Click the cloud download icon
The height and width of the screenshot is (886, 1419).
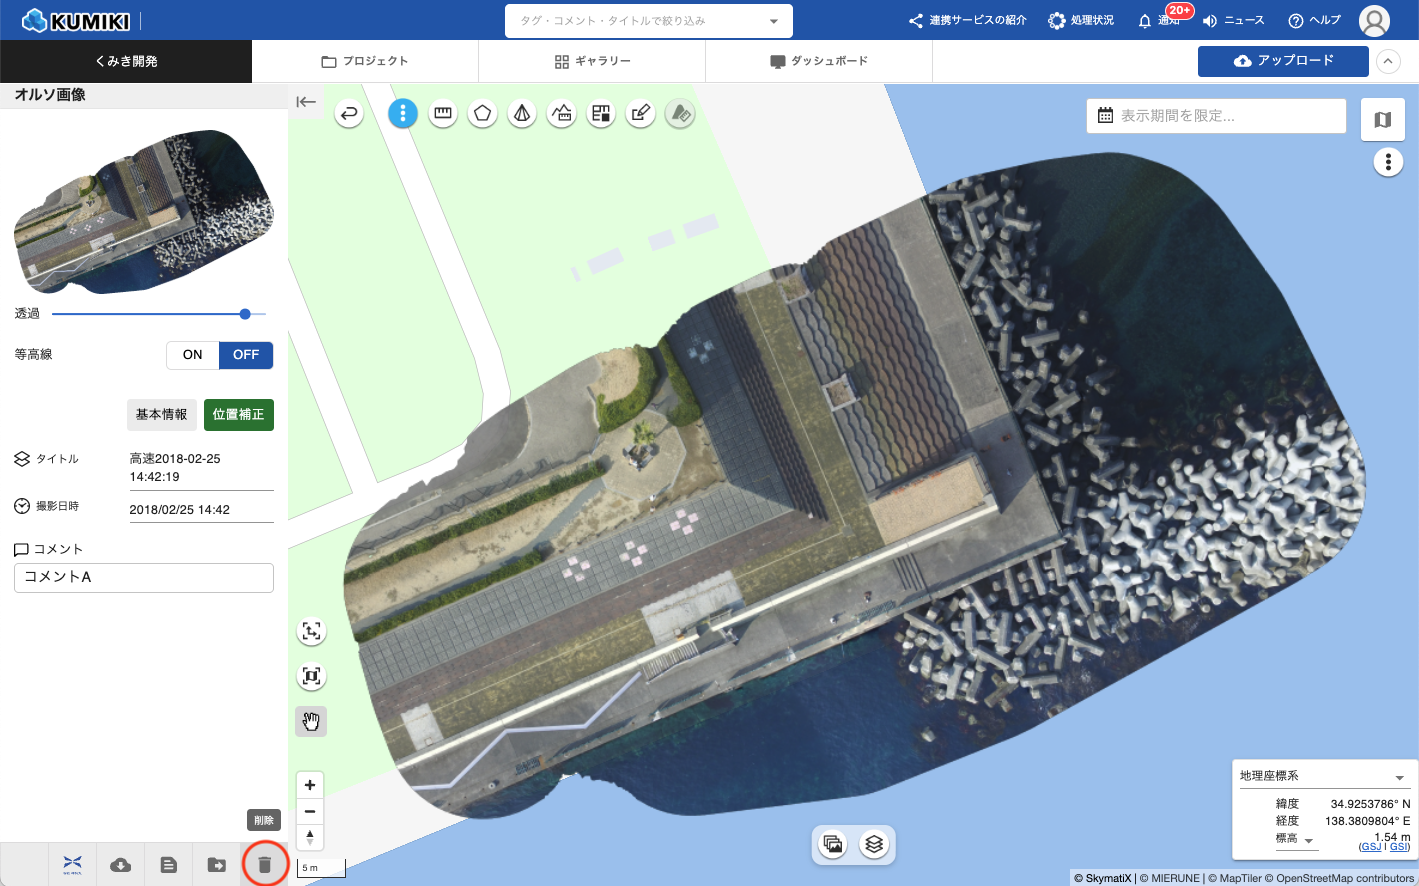pyautogui.click(x=121, y=864)
